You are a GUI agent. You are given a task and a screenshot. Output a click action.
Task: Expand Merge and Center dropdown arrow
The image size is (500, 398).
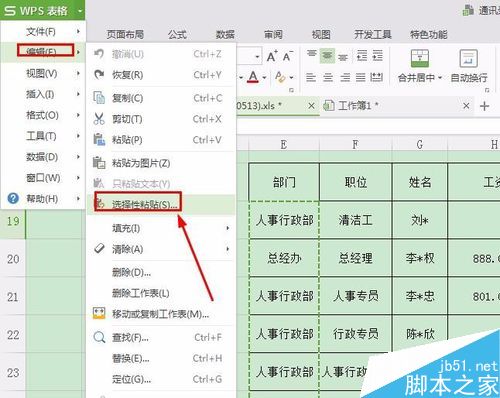tap(440, 78)
